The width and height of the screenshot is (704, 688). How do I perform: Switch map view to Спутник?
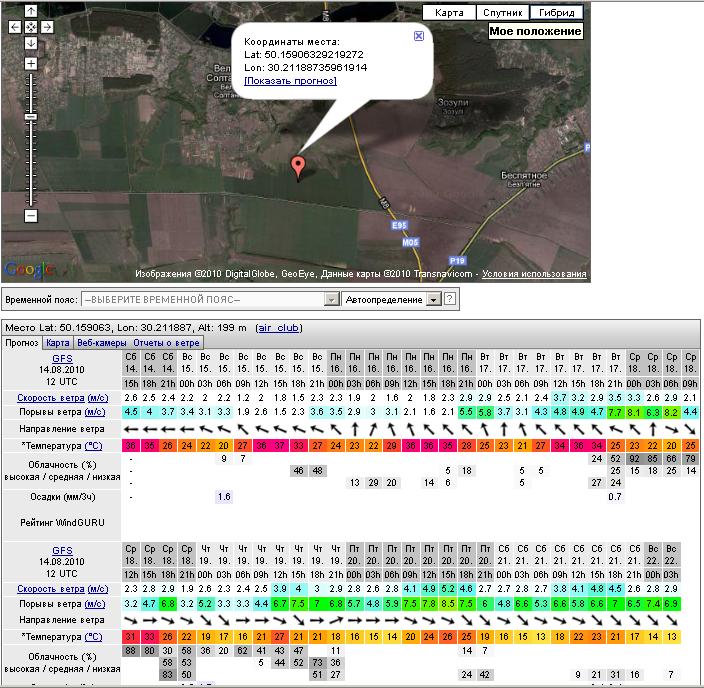click(x=503, y=13)
